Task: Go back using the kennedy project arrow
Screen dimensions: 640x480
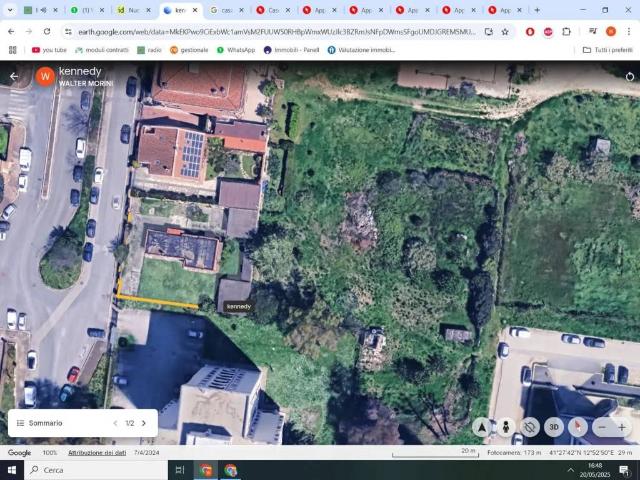Action: 14,76
